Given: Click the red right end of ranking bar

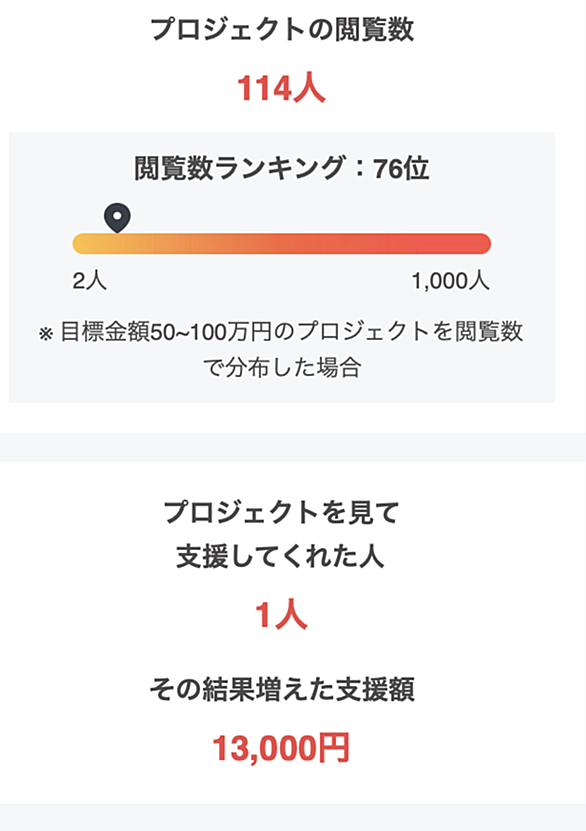Looking at the screenshot, I should pyautogui.click(x=479, y=243).
